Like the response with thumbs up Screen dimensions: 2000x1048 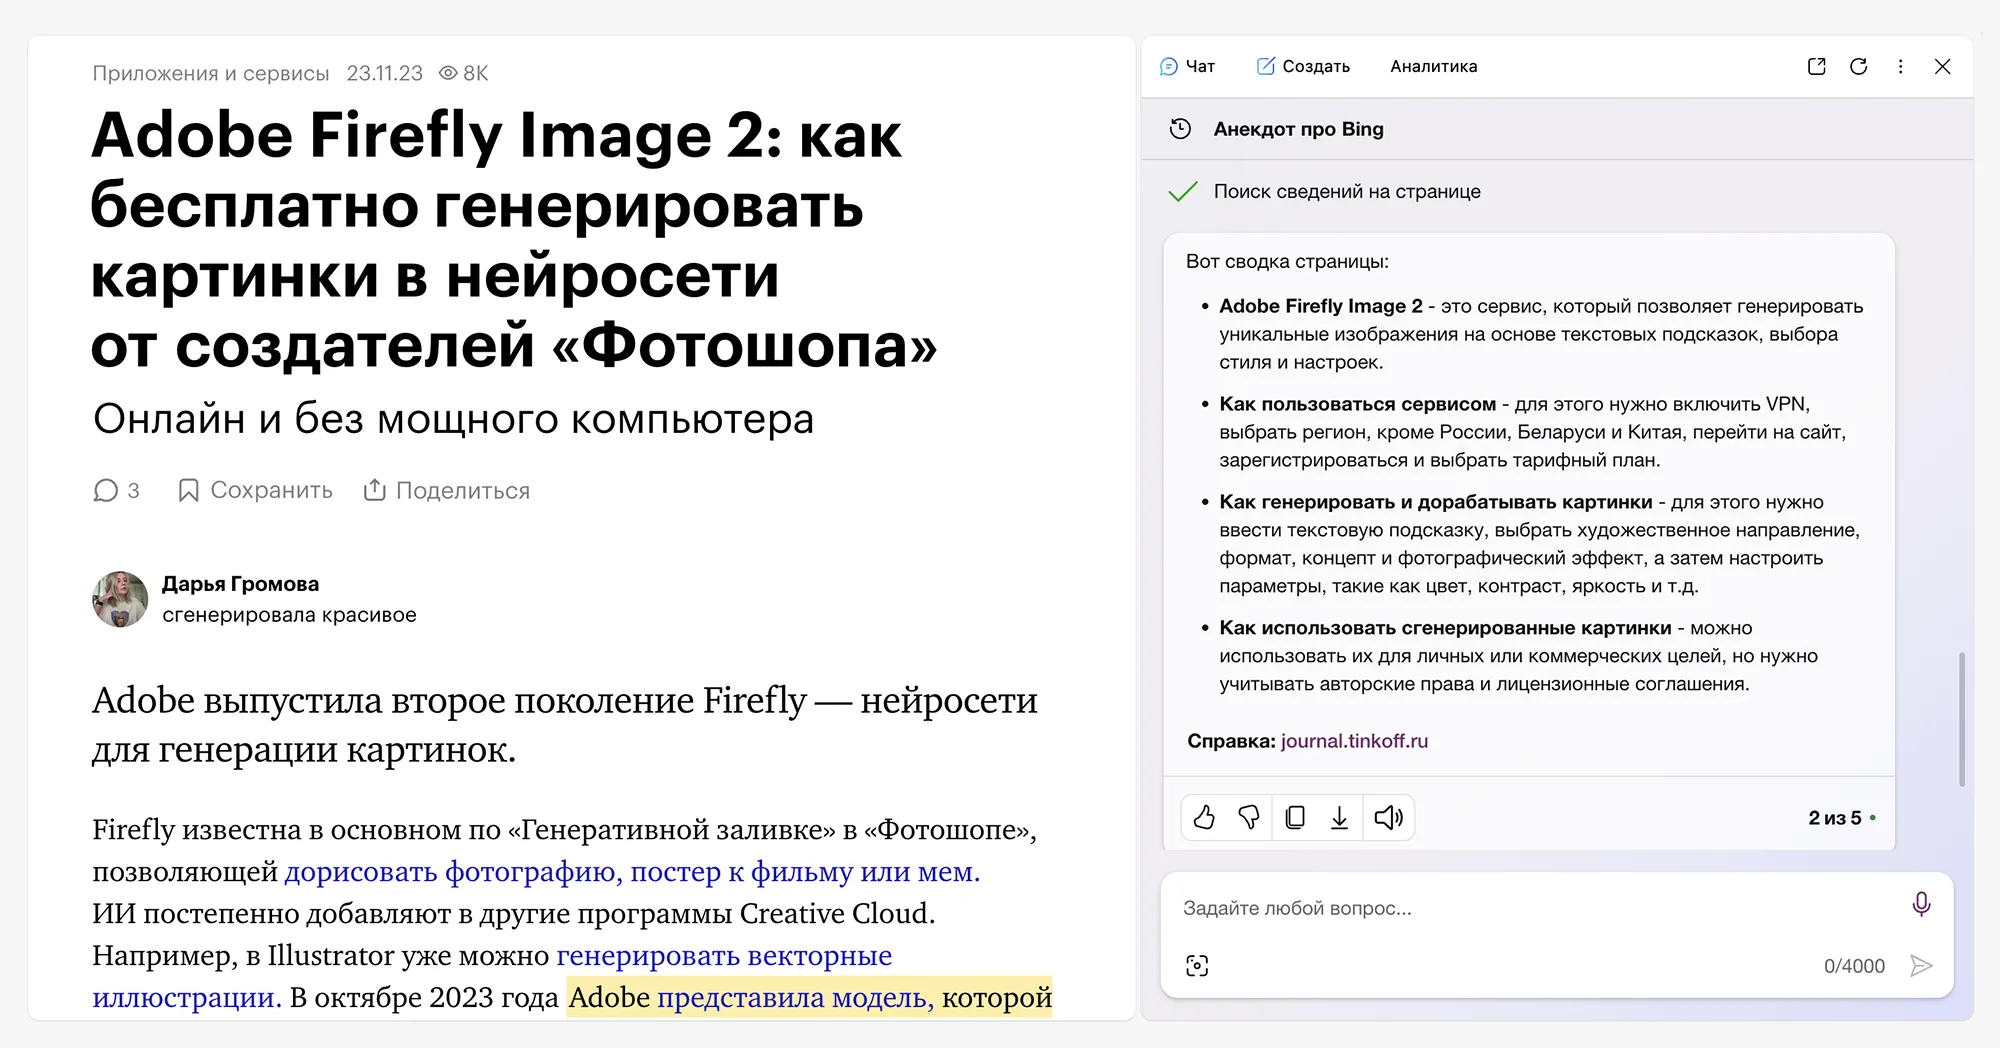pyautogui.click(x=1204, y=818)
